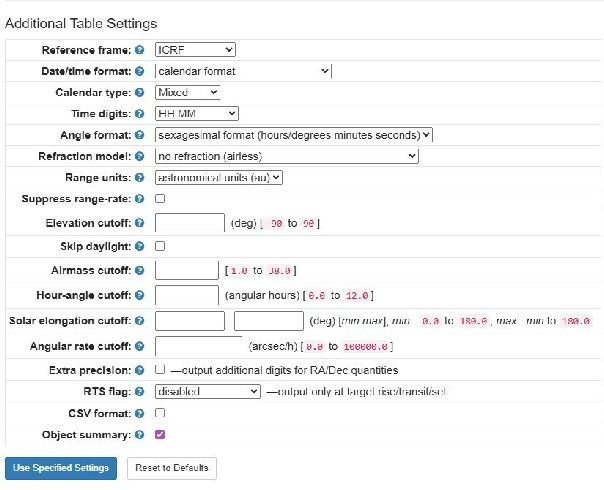The width and height of the screenshot is (604, 490).
Task: Uncheck the Object summary checkbox
Action: [x=160, y=435]
